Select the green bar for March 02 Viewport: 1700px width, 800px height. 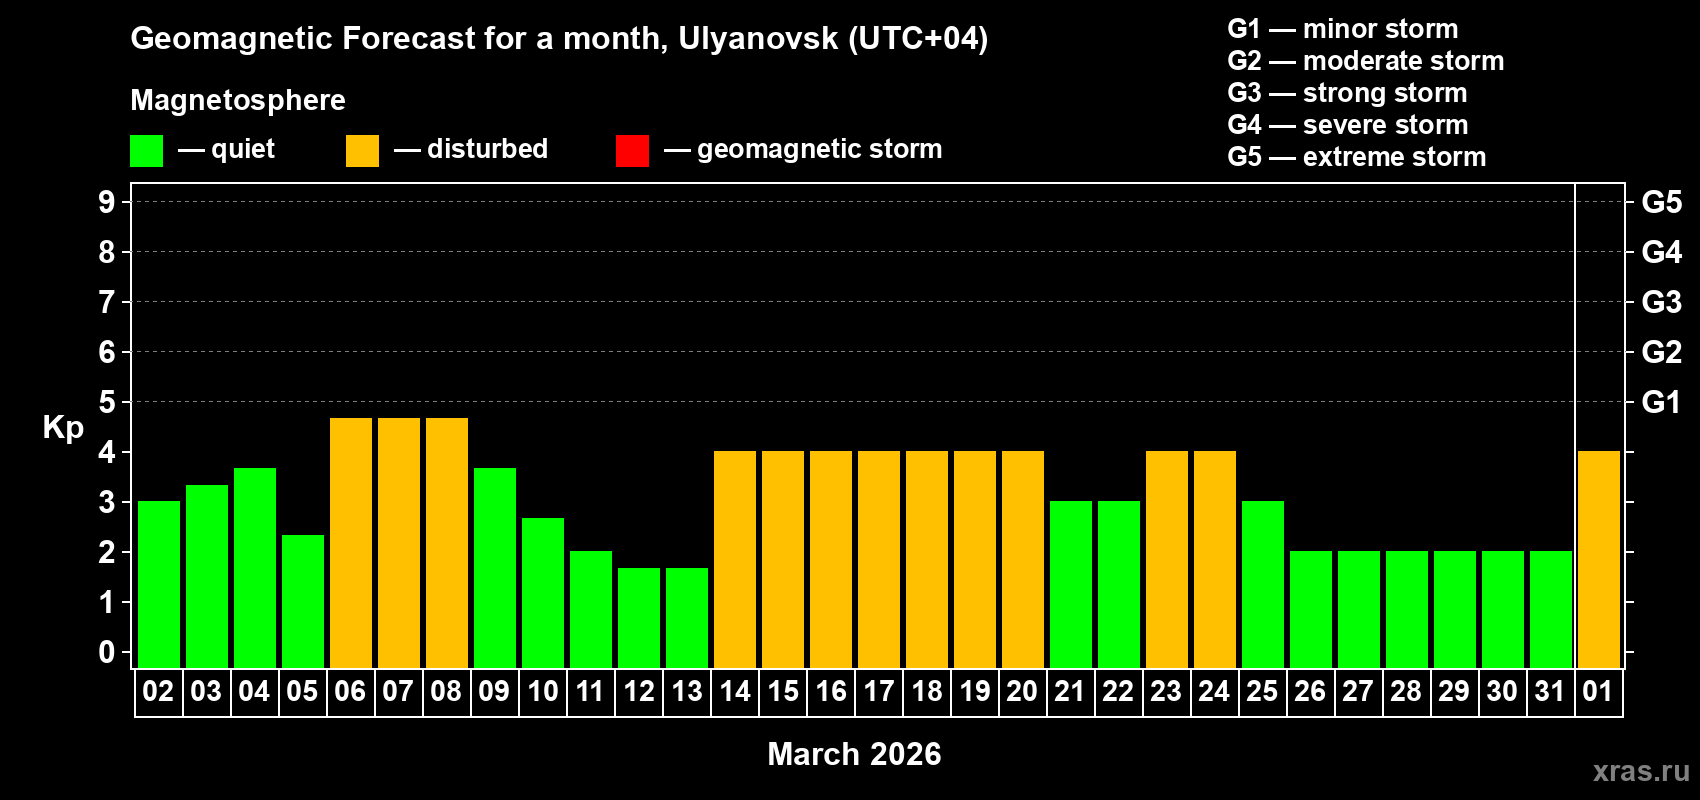pyautogui.click(x=159, y=585)
